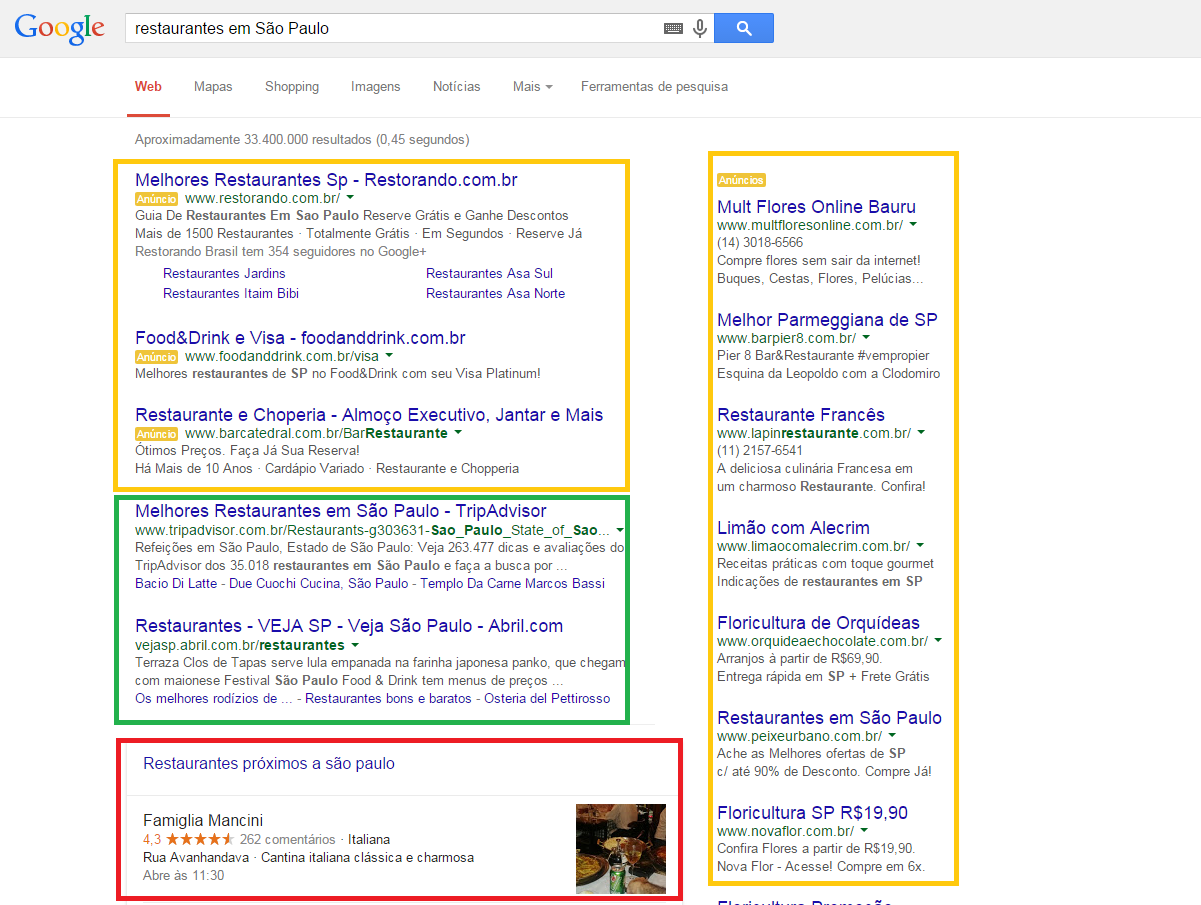Screen dimensions: 1201x905
Task: Click '262 comentários' for Famiglia Mancini
Action: point(288,839)
